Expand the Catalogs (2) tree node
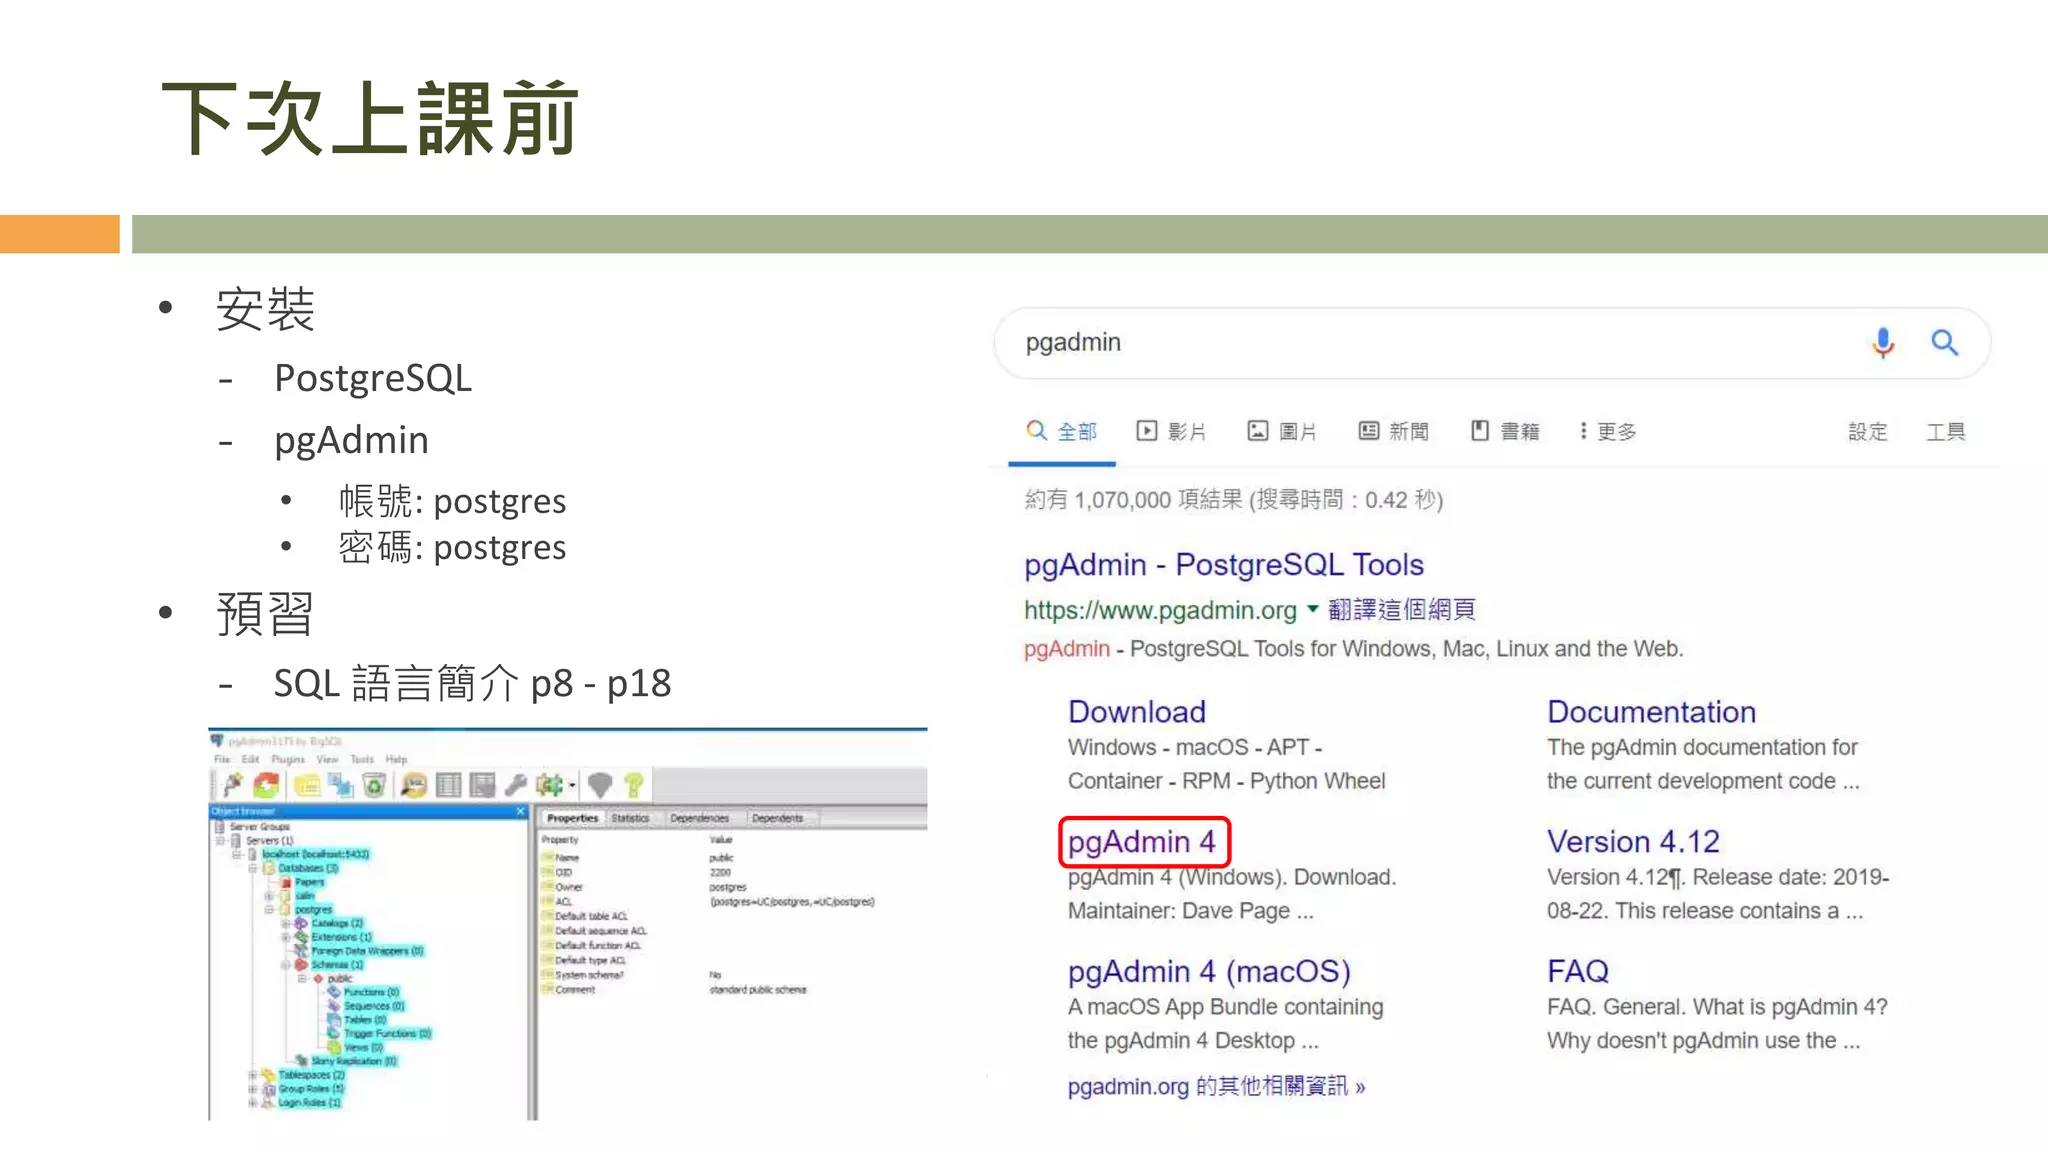The height and width of the screenshot is (1152, 2048). 286,923
